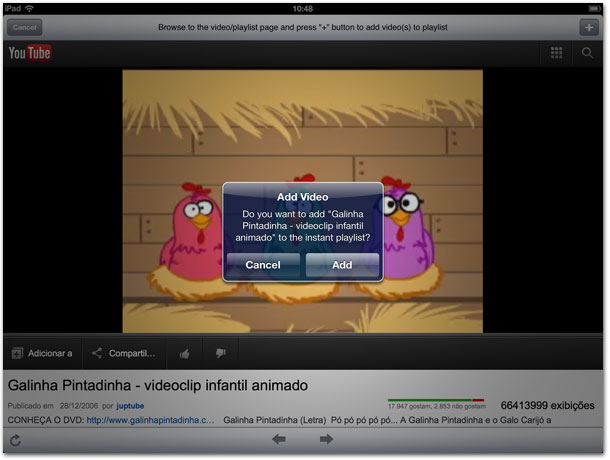The width and height of the screenshot is (610, 460).
Task: Tap the like/dislike rating bar
Action: click(436, 400)
